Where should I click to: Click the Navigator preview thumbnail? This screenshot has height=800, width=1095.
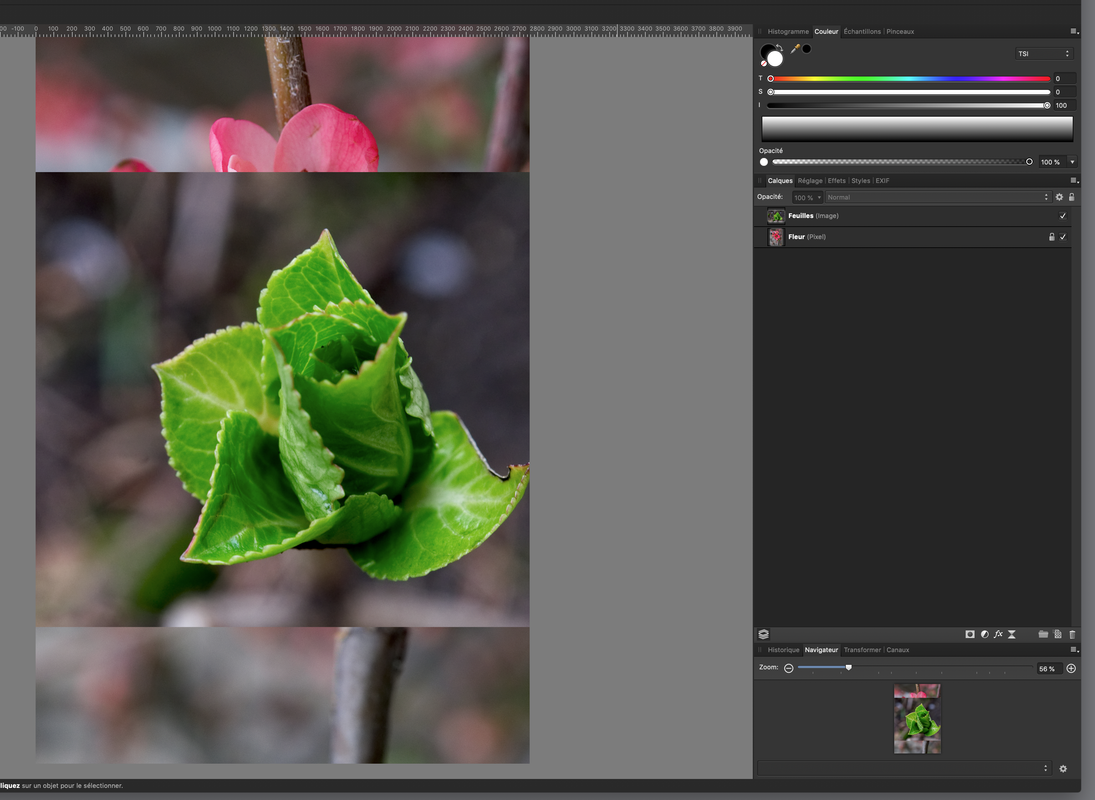coord(917,718)
